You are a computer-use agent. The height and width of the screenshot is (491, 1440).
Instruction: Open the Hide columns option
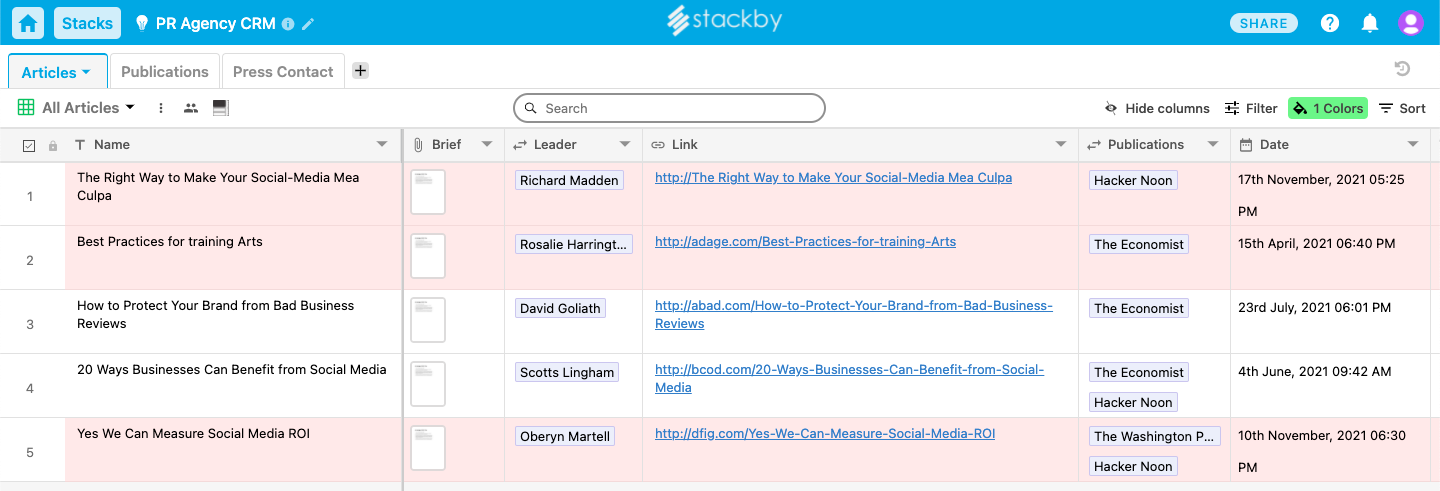(1157, 108)
